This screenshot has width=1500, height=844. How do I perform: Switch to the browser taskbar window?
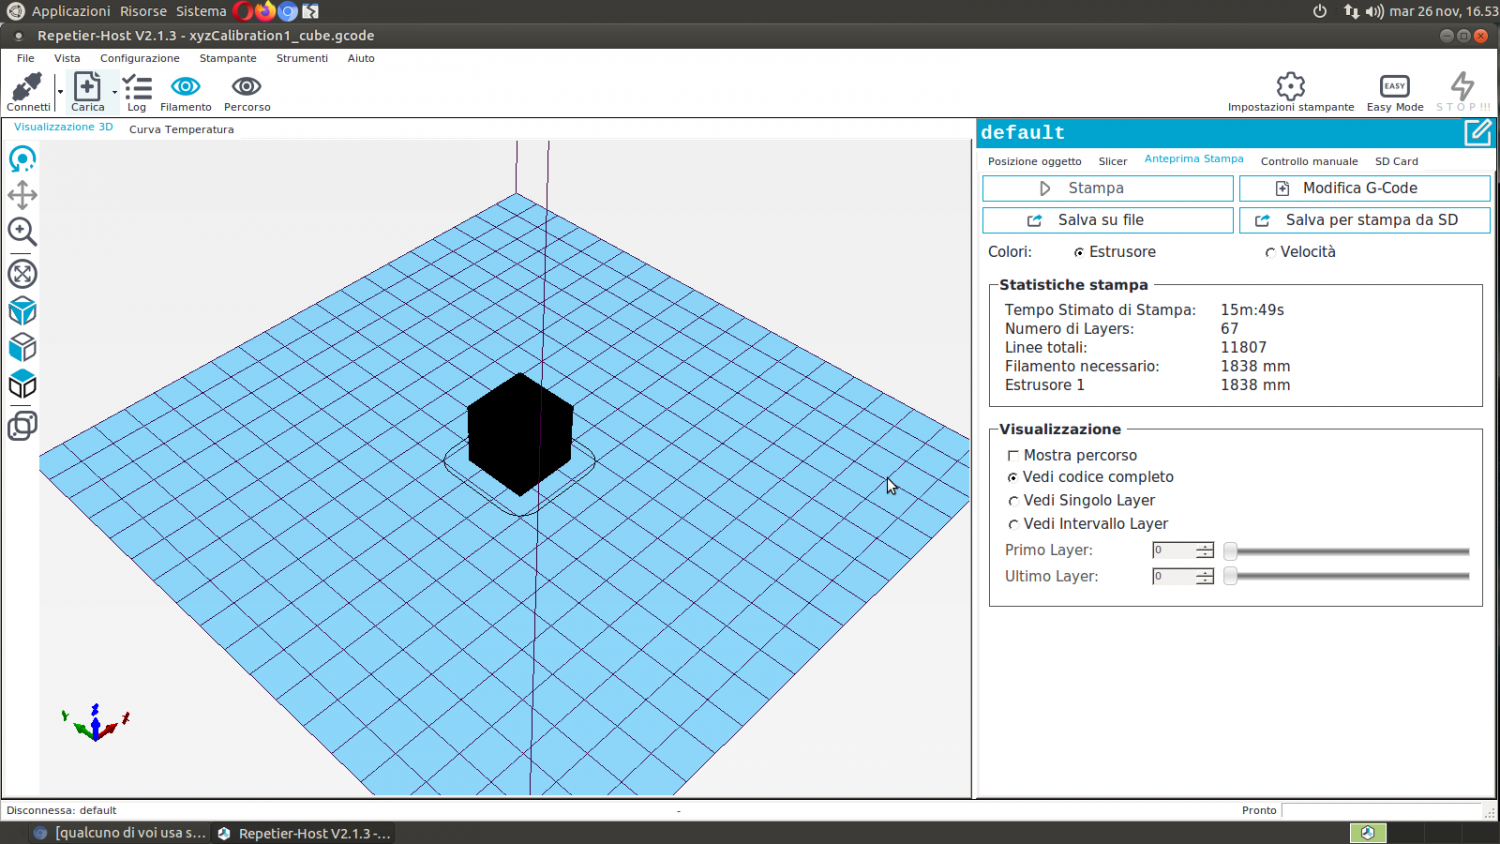[119, 833]
